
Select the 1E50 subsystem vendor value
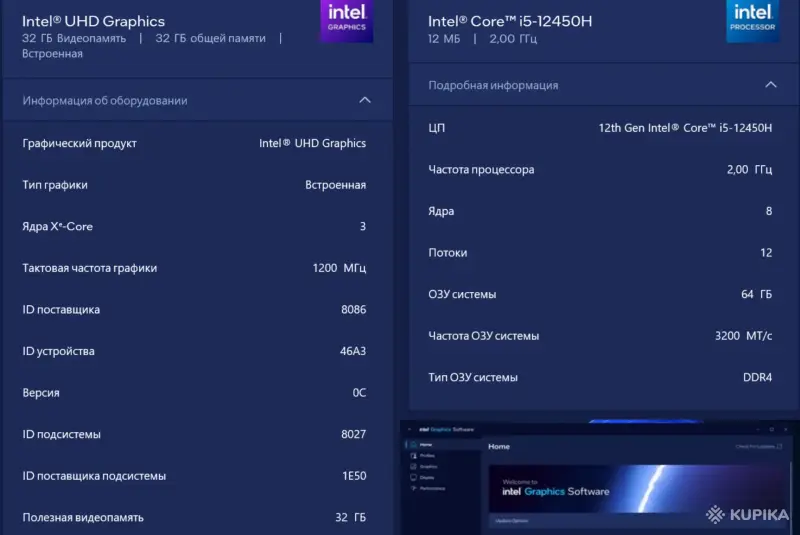[354, 476]
